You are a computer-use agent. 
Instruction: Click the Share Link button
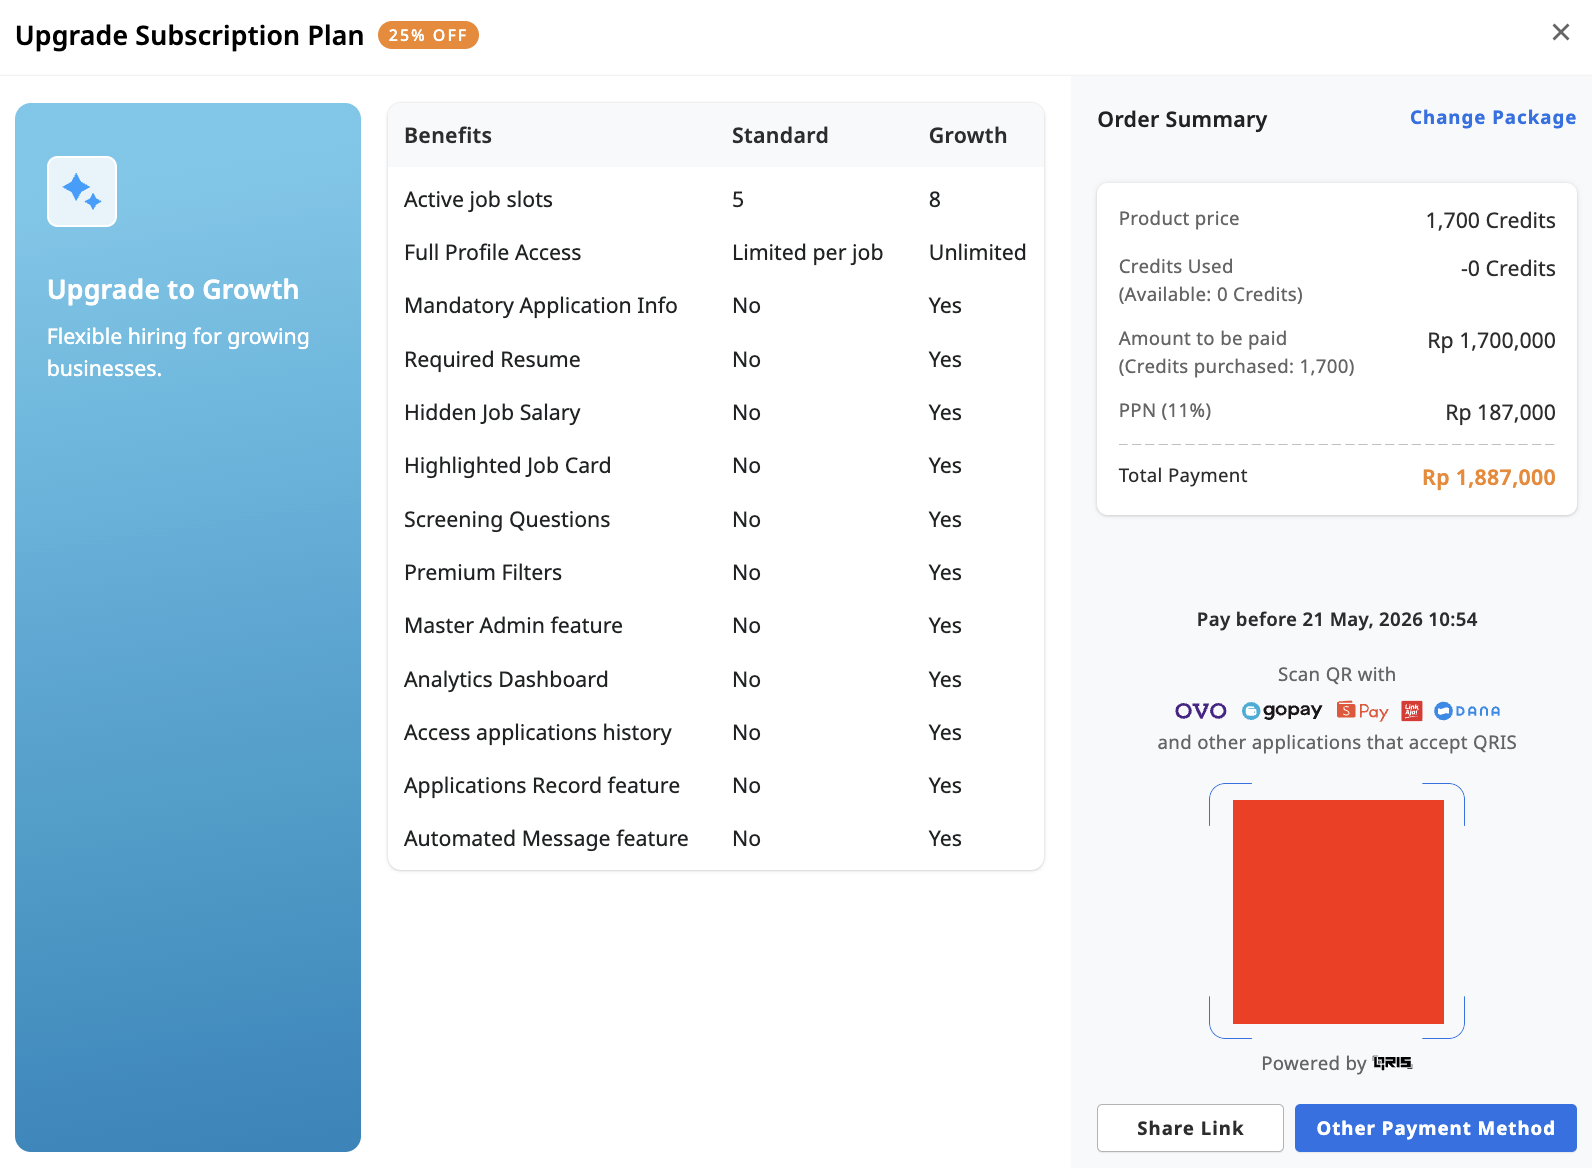pyautogui.click(x=1190, y=1128)
